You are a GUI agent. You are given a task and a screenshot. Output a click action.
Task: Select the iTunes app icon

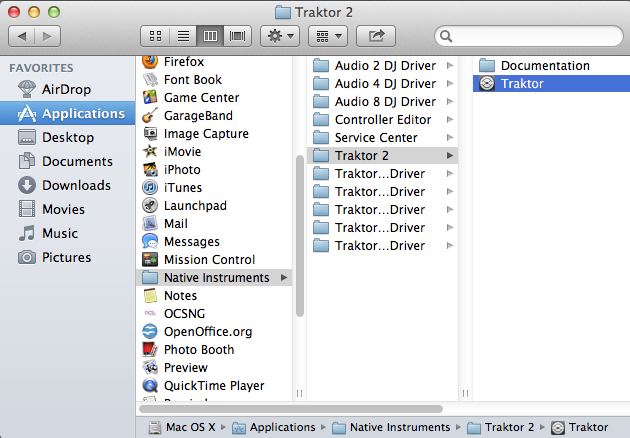[x=150, y=187]
